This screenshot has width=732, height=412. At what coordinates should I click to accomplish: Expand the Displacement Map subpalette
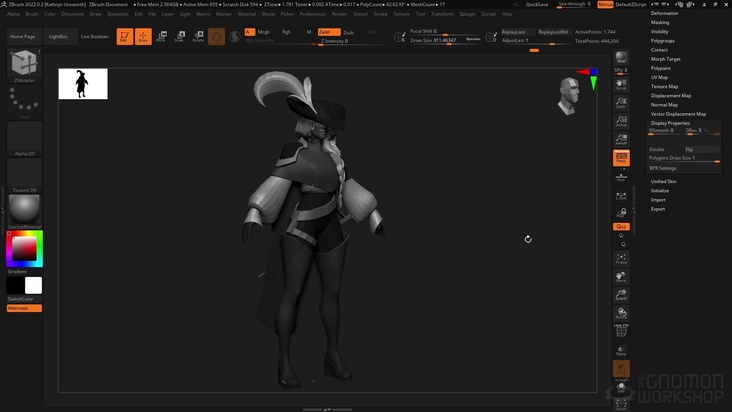(x=671, y=95)
